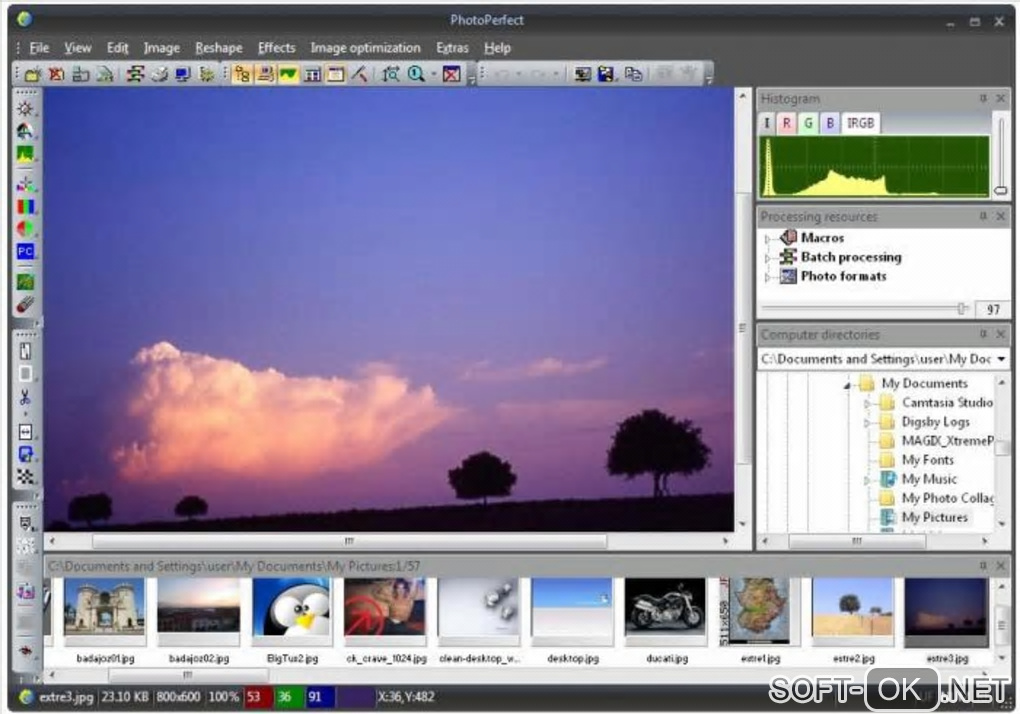
Task: Toggle the highlighted window panel toolbar button
Action: 336,74
